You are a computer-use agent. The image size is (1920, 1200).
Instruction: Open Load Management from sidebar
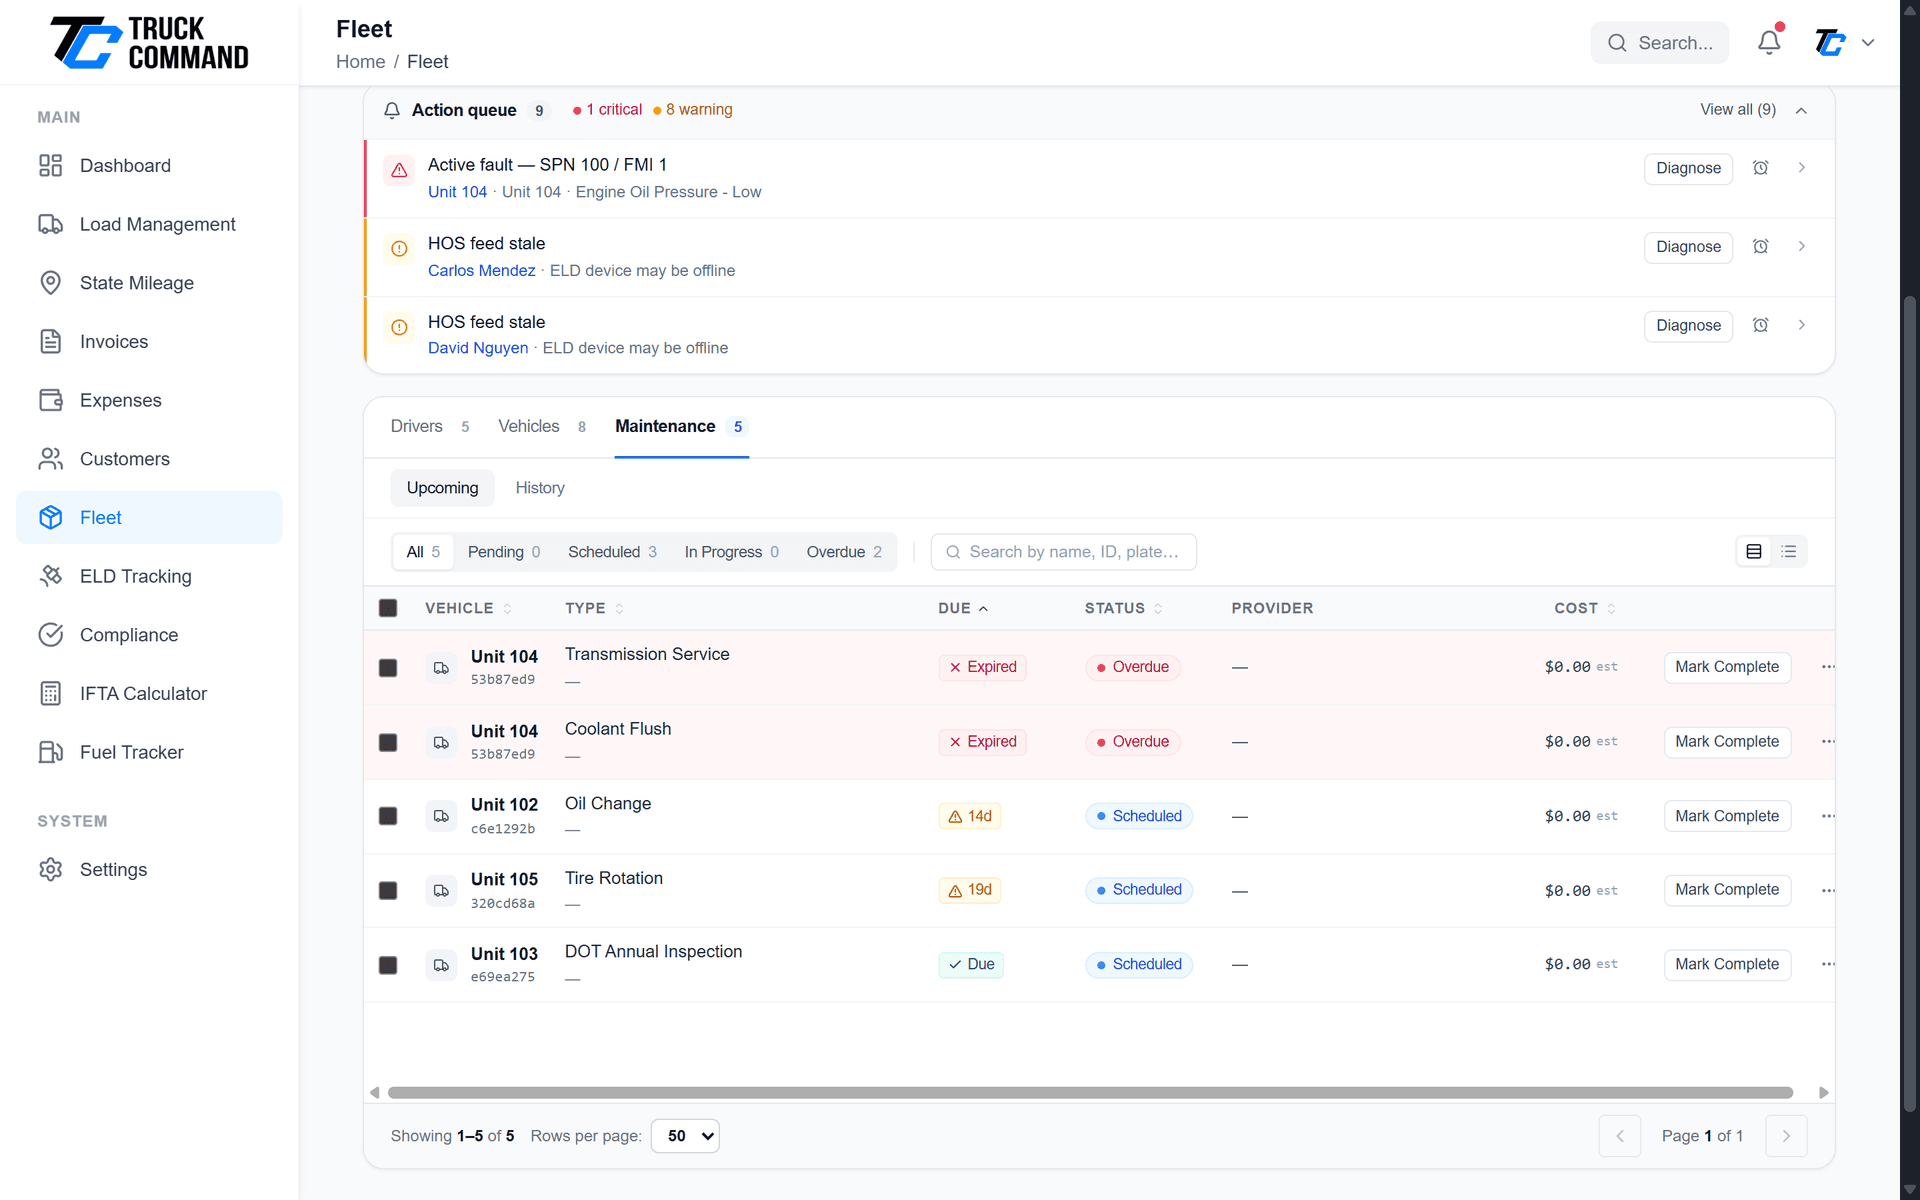(149, 224)
